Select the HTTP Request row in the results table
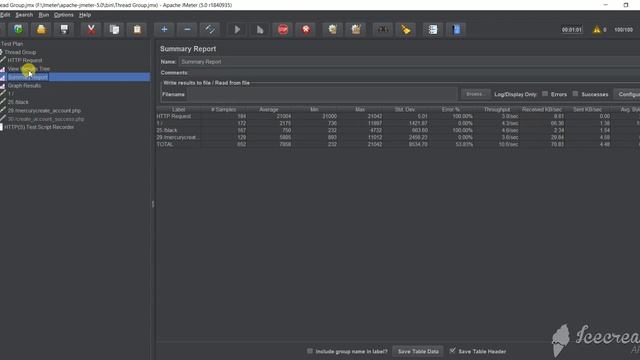The height and width of the screenshot is (360, 640). pyautogui.click(x=398, y=116)
